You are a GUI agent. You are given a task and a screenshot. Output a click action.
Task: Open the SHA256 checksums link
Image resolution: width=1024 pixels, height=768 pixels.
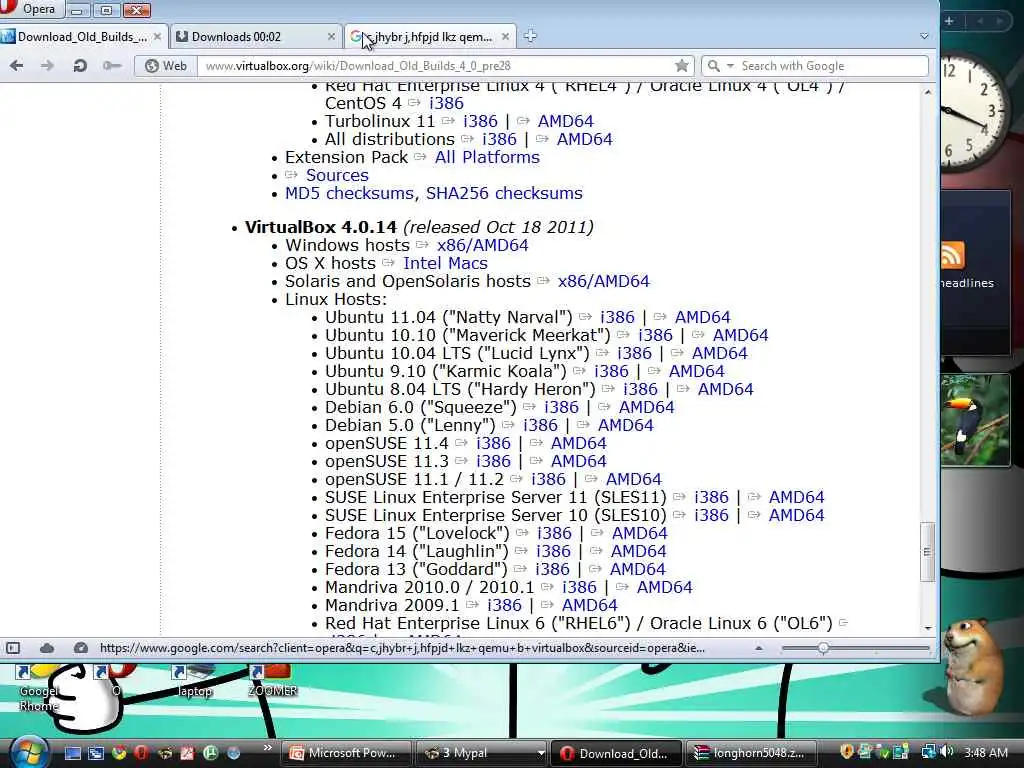[x=504, y=193]
